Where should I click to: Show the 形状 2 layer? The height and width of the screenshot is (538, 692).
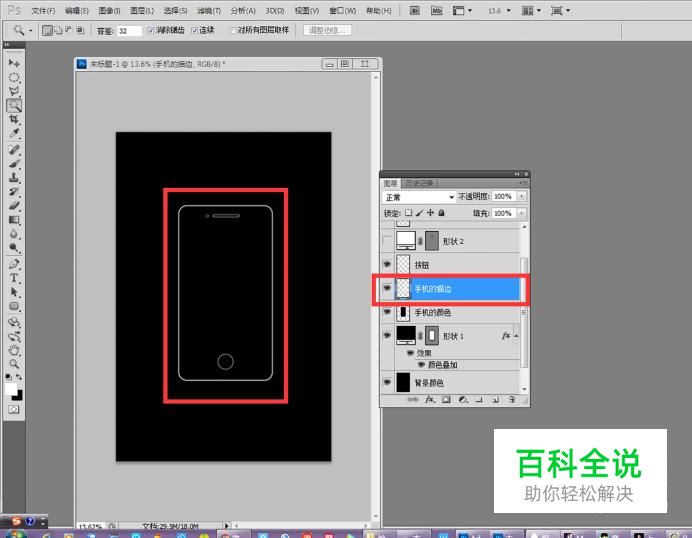point(387,241)
